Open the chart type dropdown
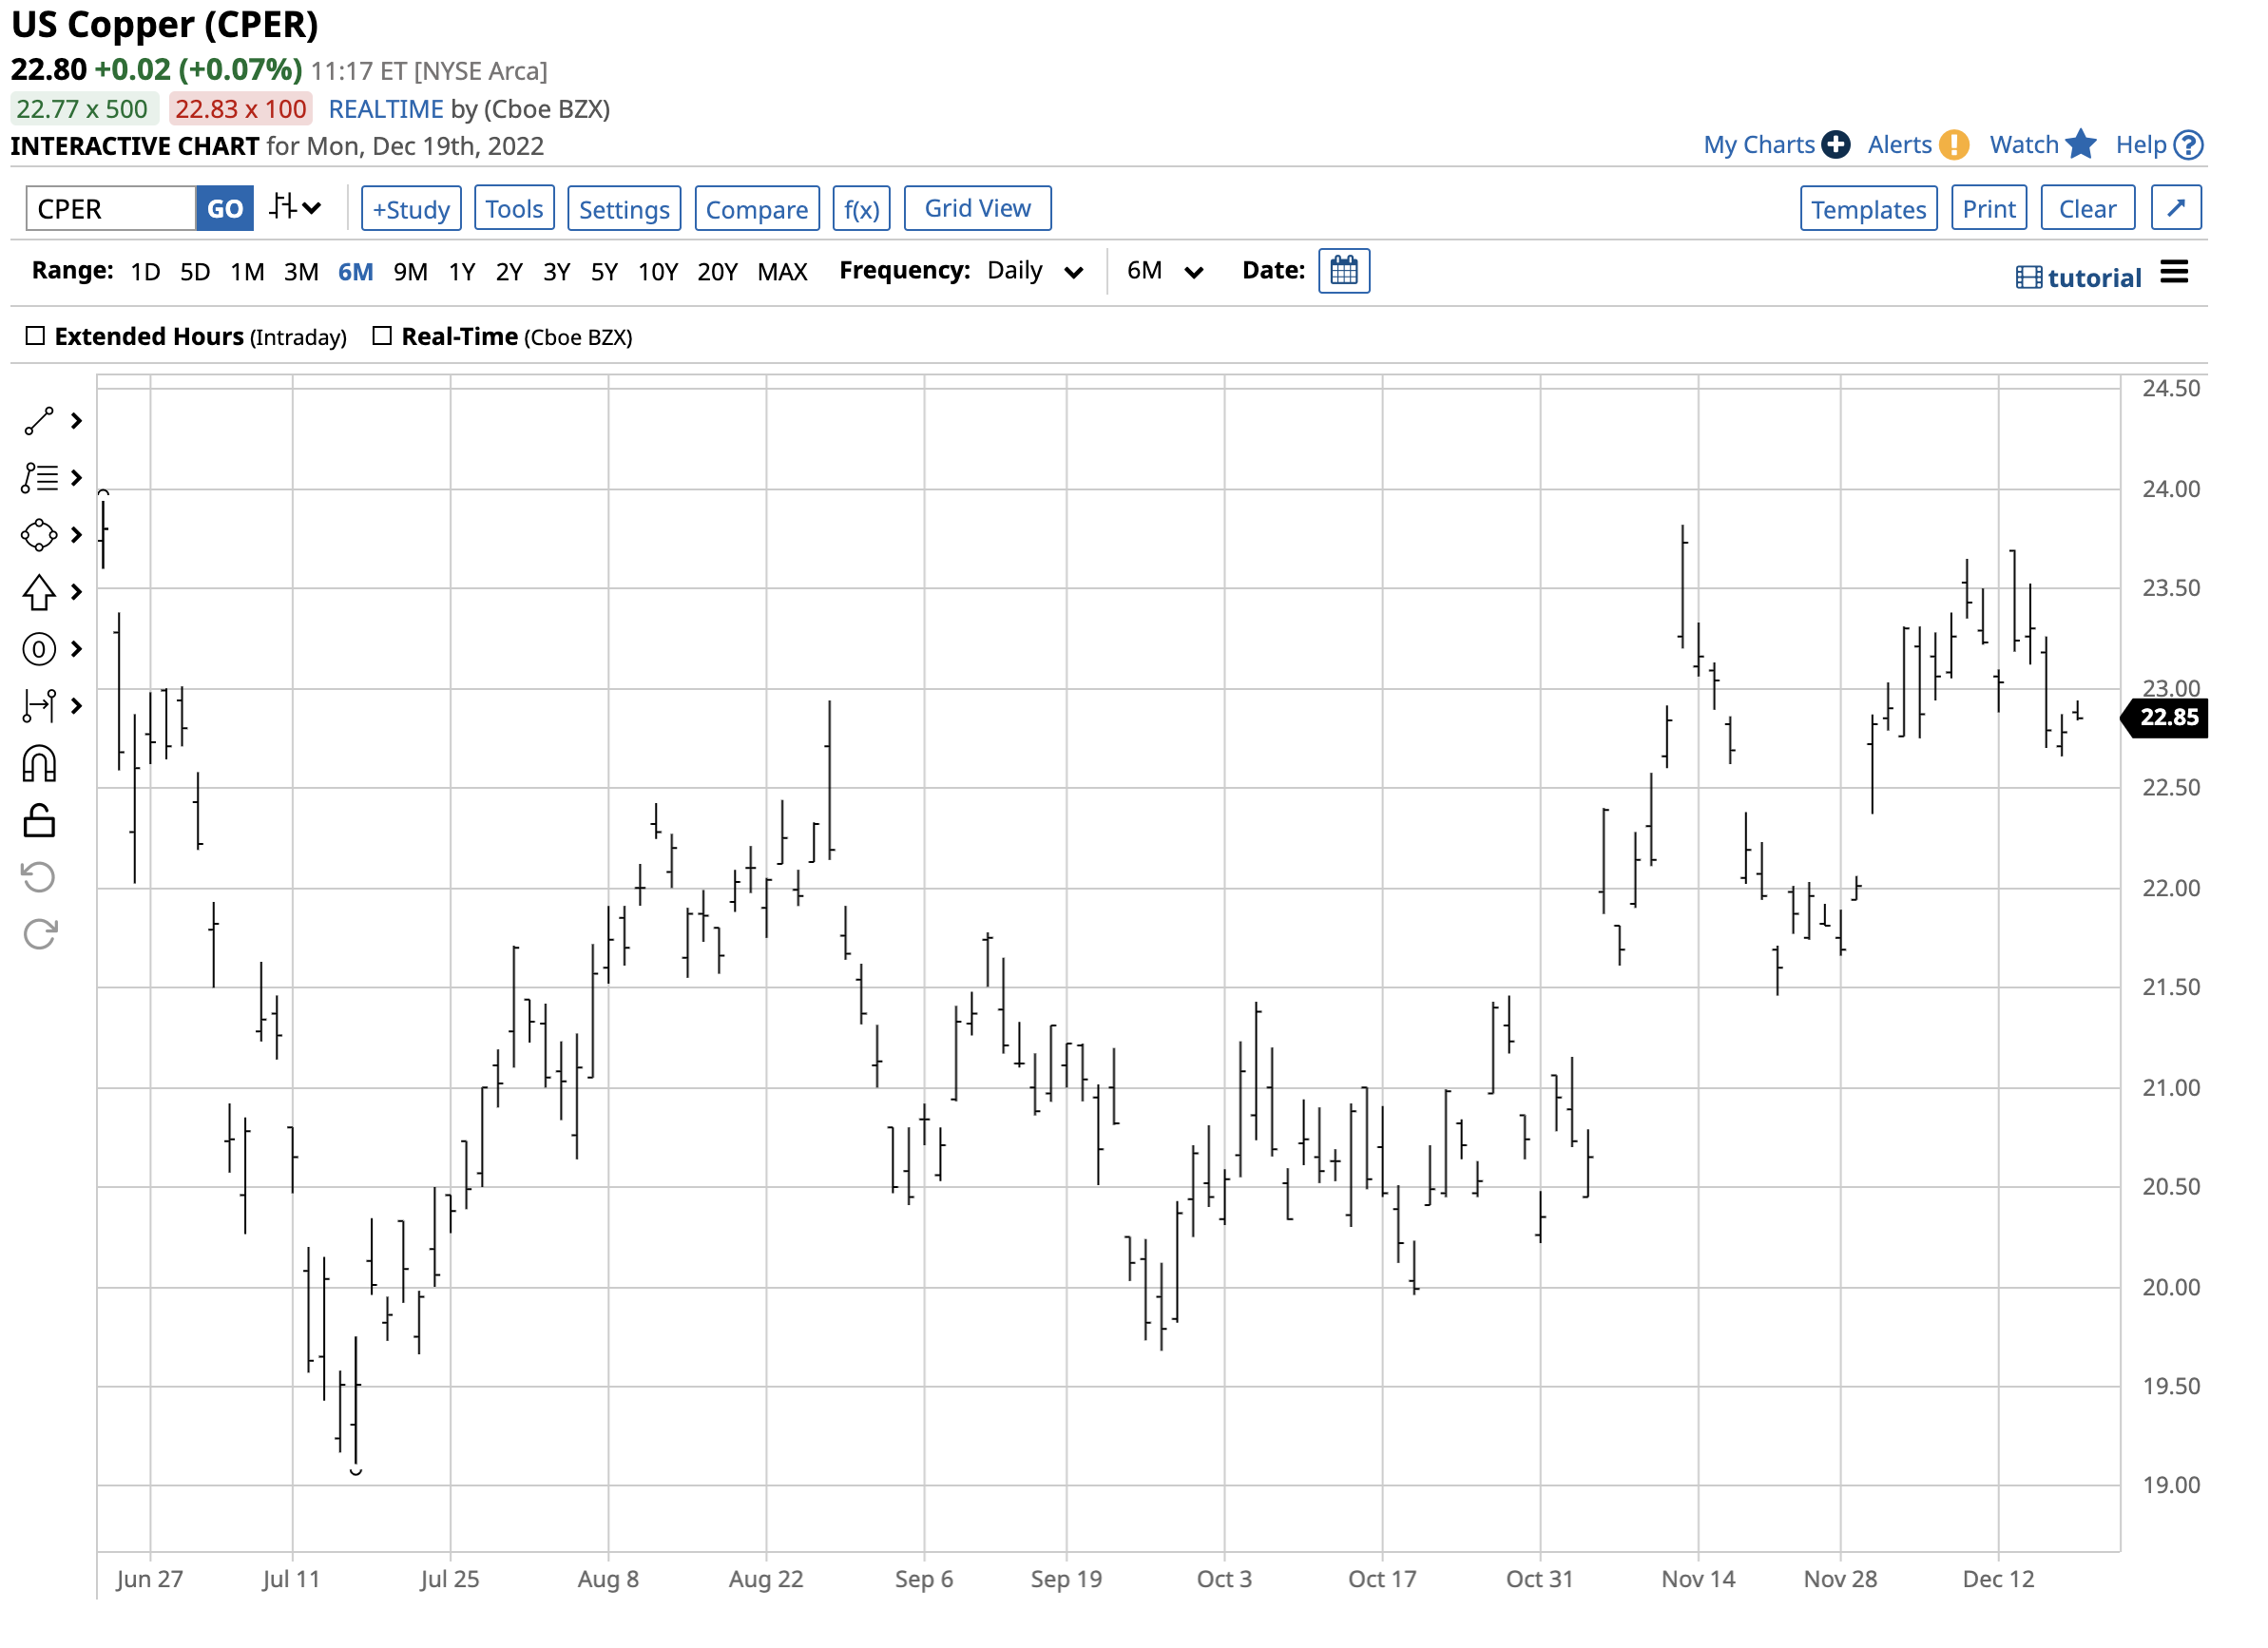Viewport: 2268px width, 1648px height. tap(293, 207)
